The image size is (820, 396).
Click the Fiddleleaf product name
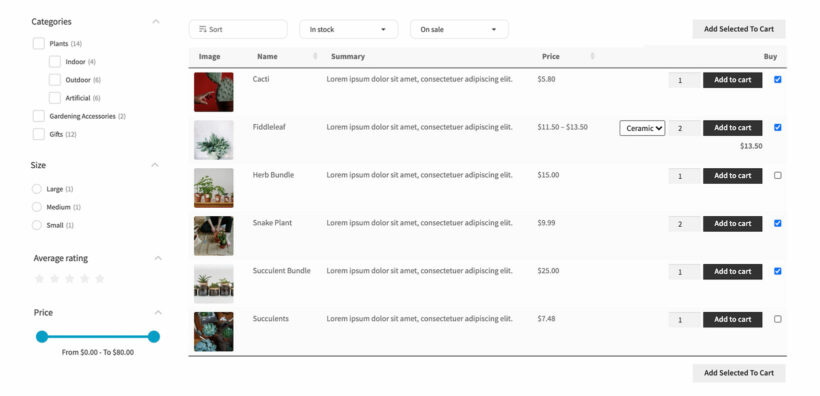pos(269,127)
